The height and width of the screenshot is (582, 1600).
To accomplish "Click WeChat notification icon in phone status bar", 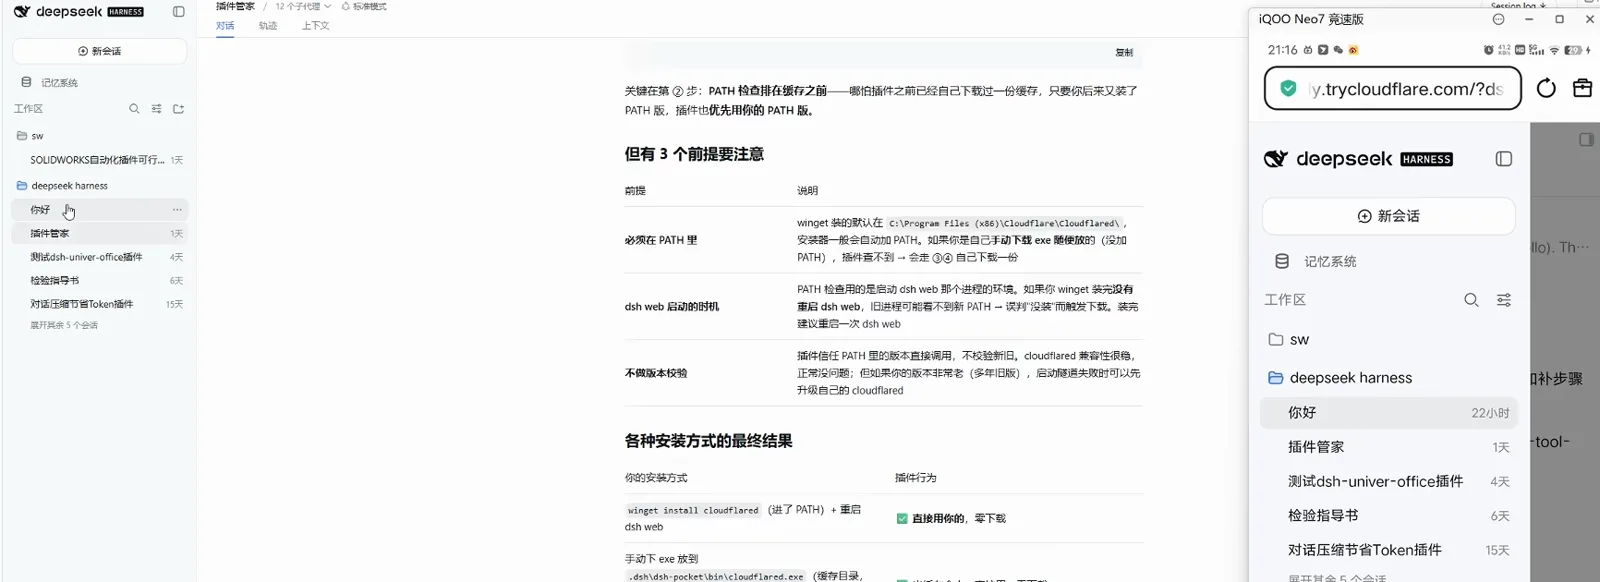I will (x=1338, y=50).
